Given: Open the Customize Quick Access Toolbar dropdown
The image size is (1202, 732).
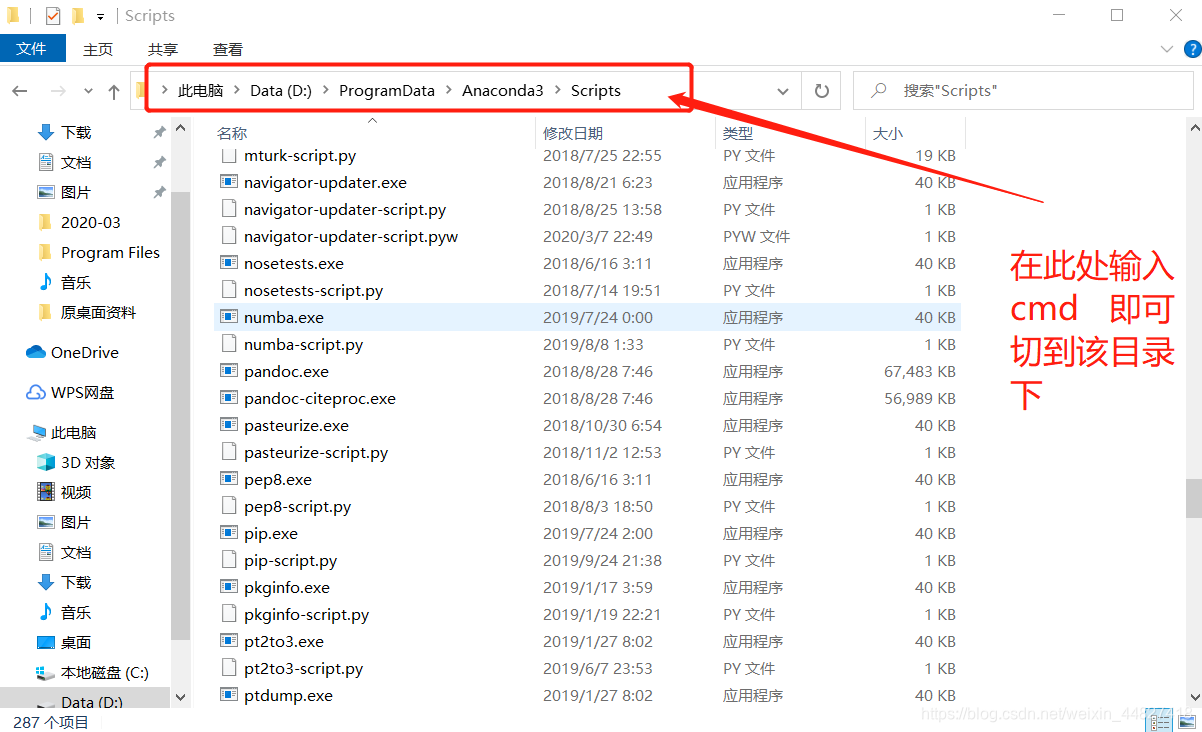Looking at the screenshot, I should point(99,15).
